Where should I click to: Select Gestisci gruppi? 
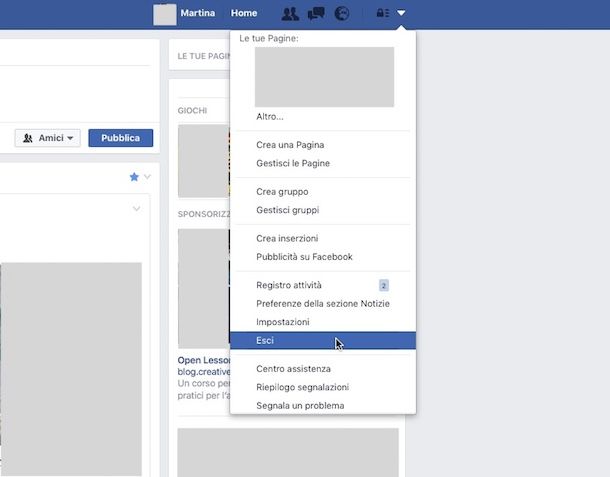point(287,210)
